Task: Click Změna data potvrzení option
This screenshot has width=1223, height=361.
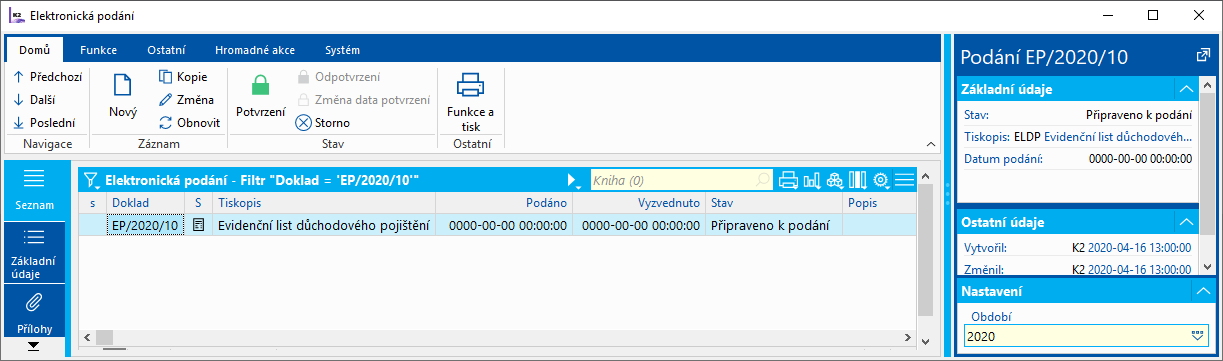Action: coord(363,99)
